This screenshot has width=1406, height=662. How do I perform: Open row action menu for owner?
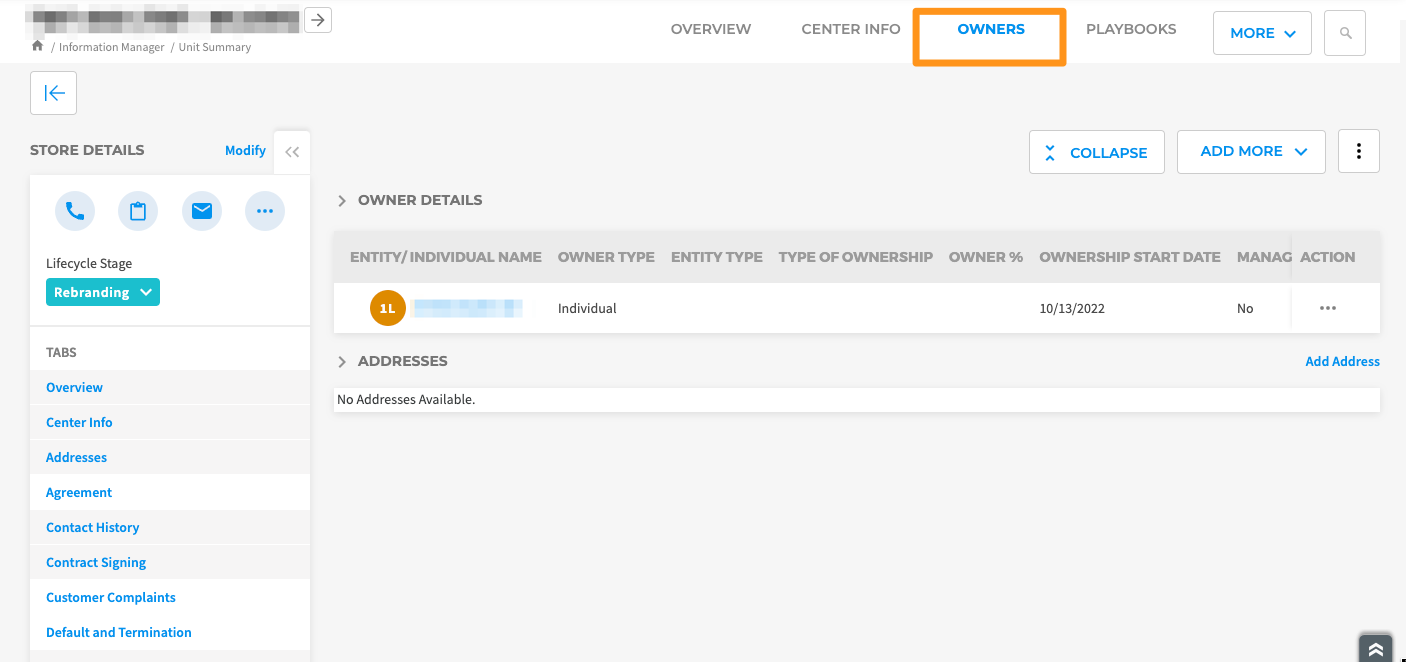pos(1327,308)
